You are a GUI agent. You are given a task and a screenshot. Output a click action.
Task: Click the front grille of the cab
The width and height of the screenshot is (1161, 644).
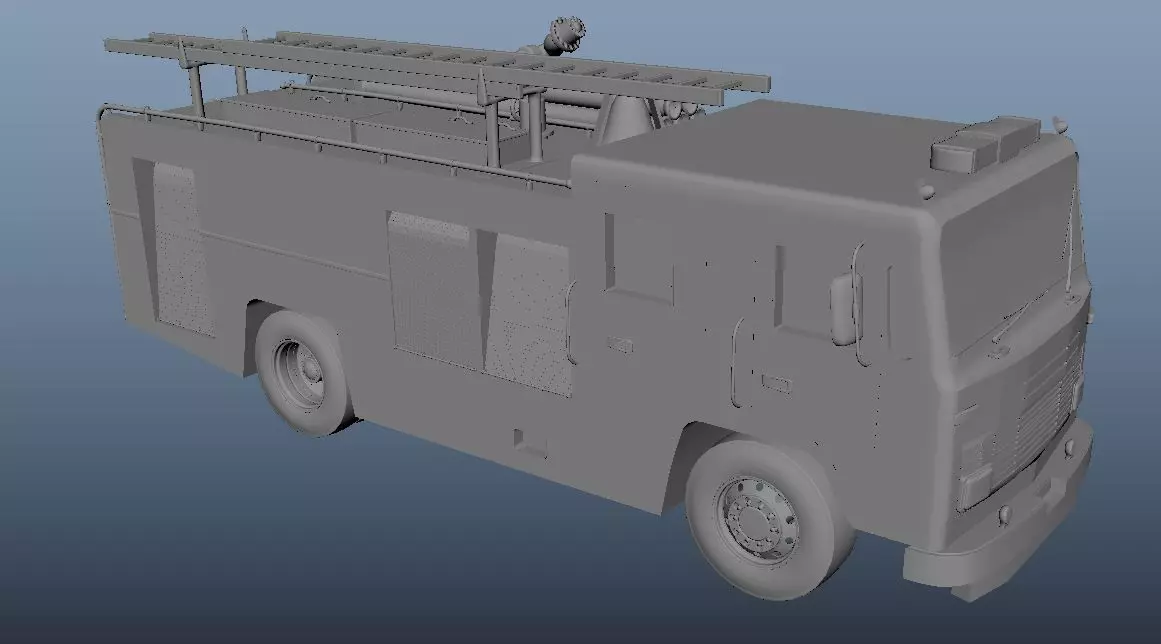tap(1048, 403)
